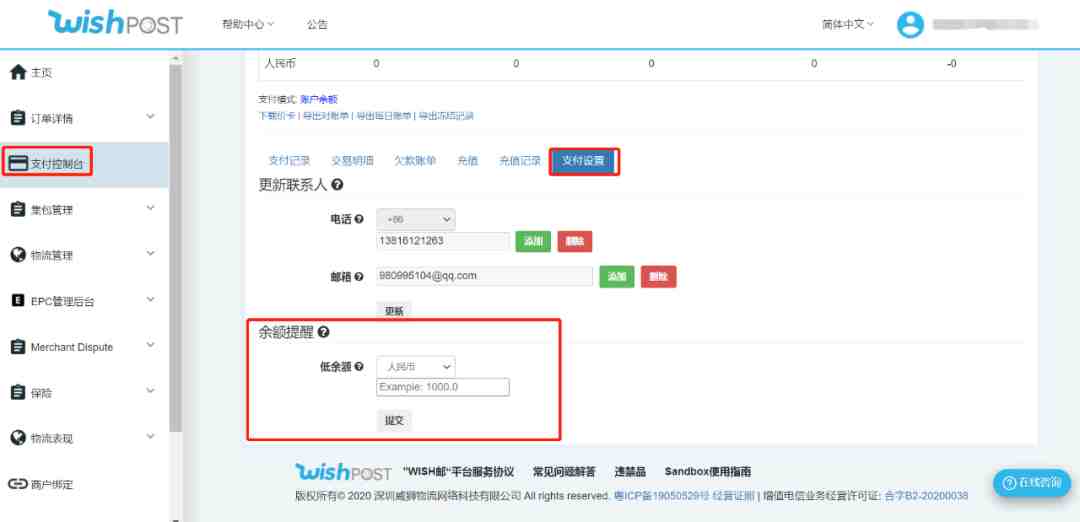
Task: Click the clipboard icon beside Merchant Dispute
Action: (x=18, y=347)
